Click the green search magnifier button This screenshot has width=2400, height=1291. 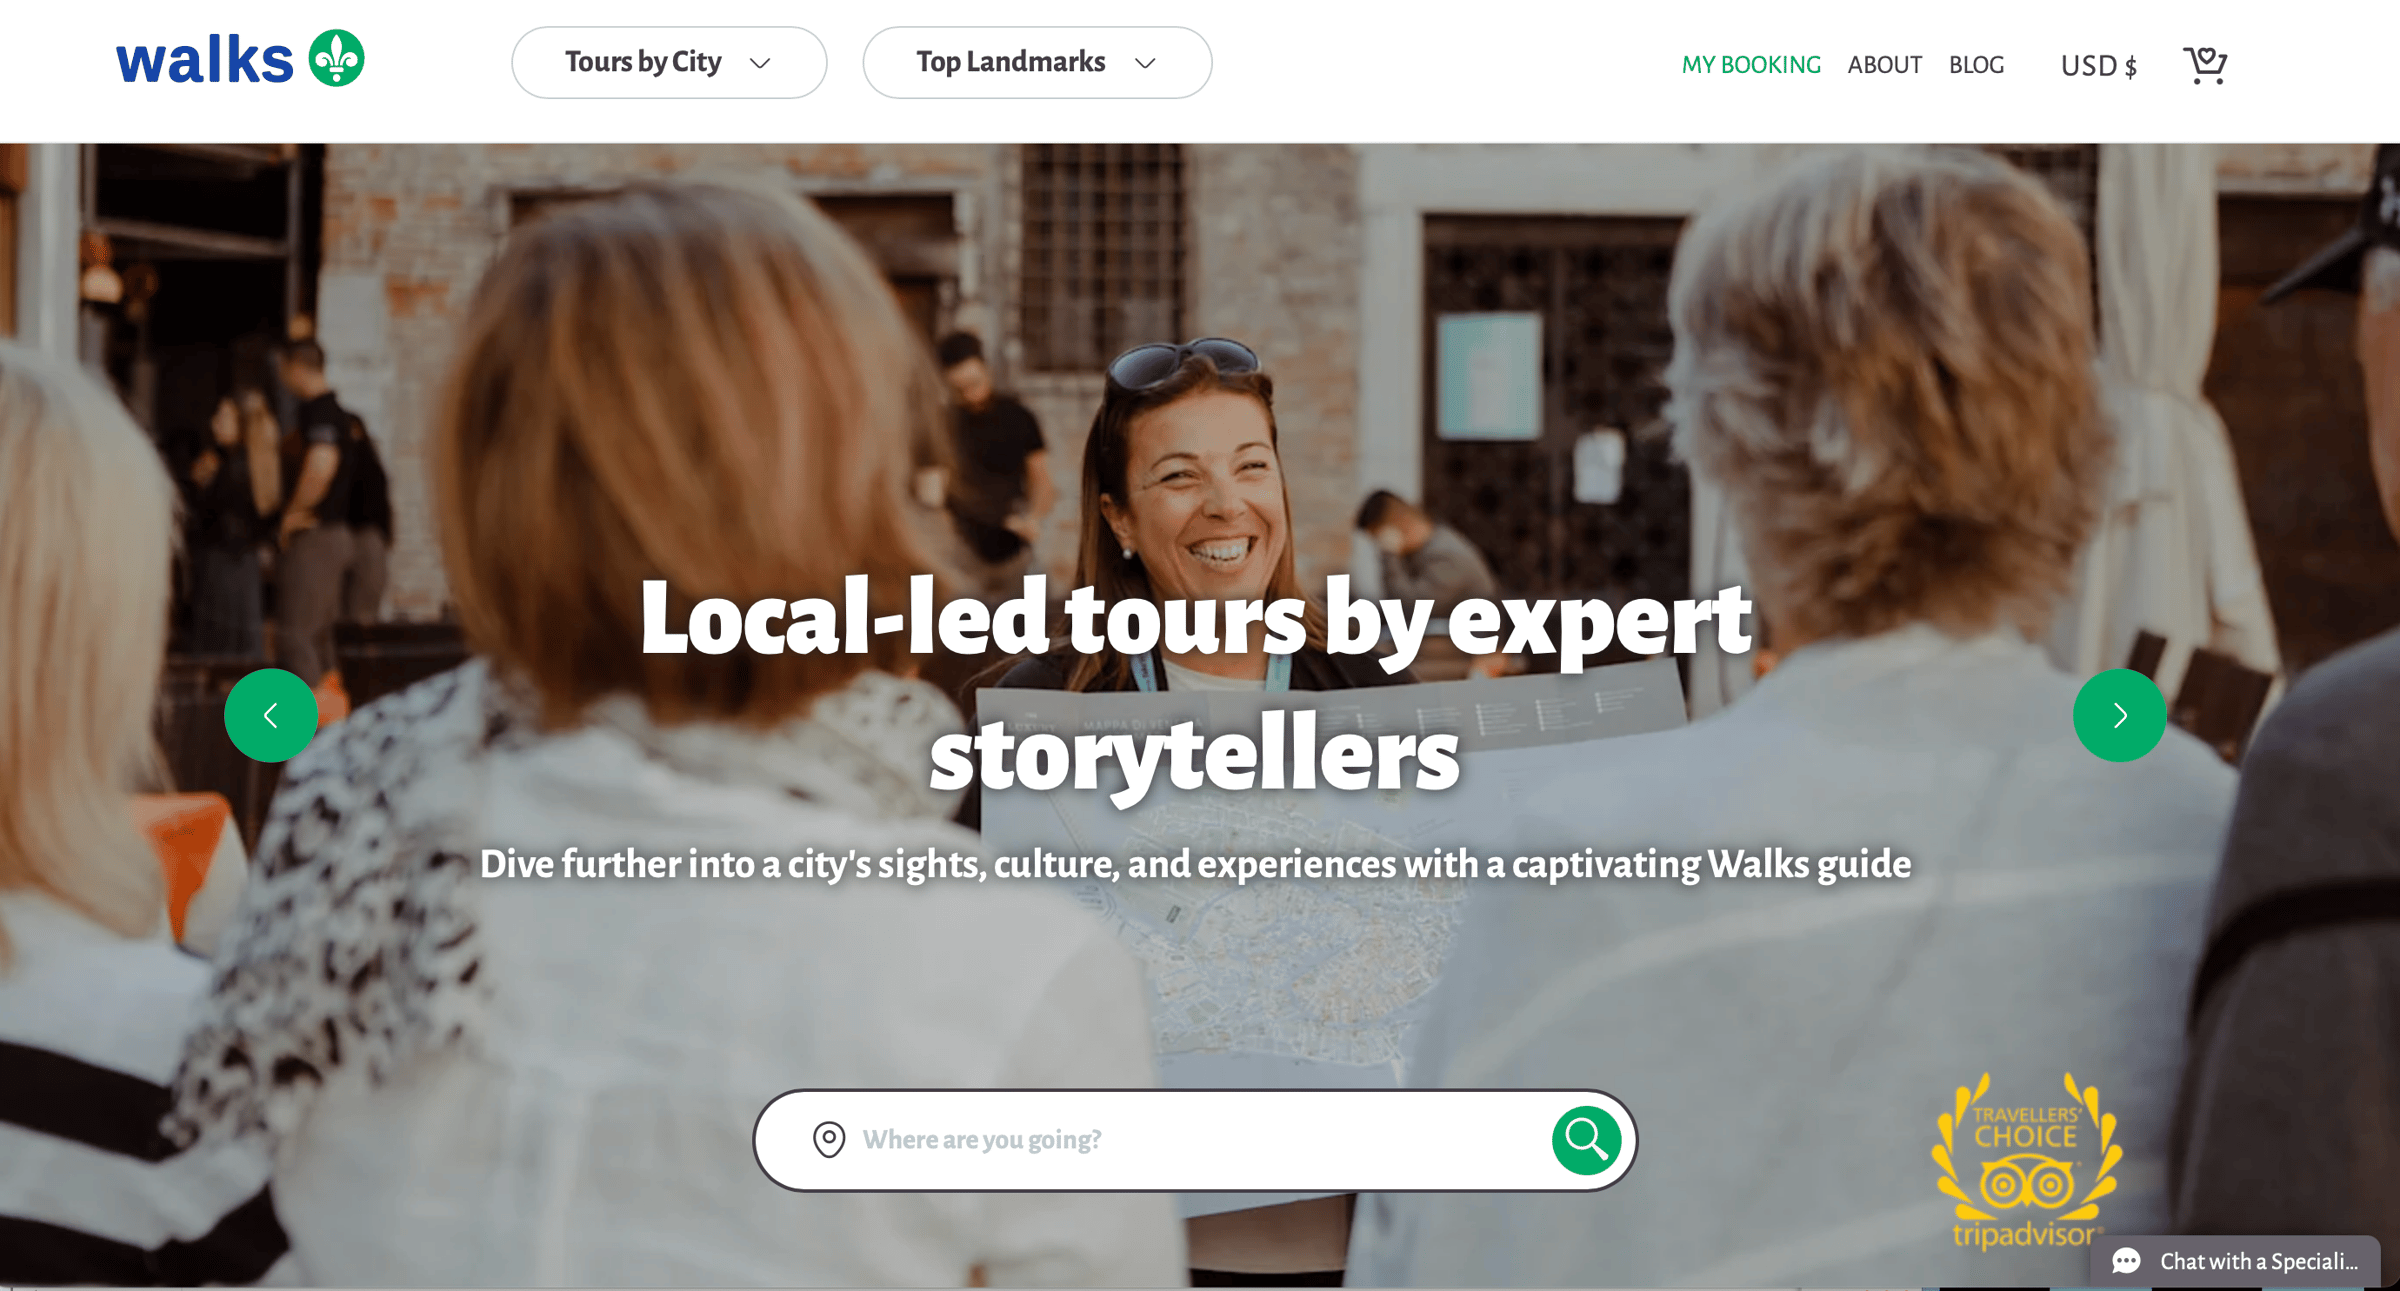(1586, 1139)
